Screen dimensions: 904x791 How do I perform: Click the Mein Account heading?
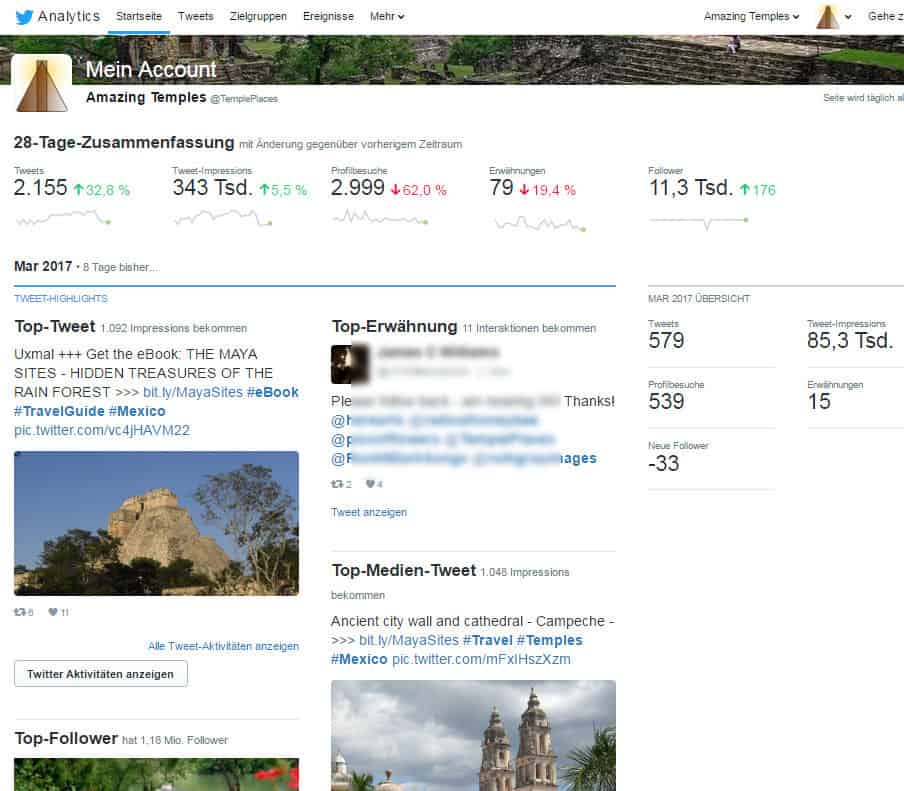151,70
